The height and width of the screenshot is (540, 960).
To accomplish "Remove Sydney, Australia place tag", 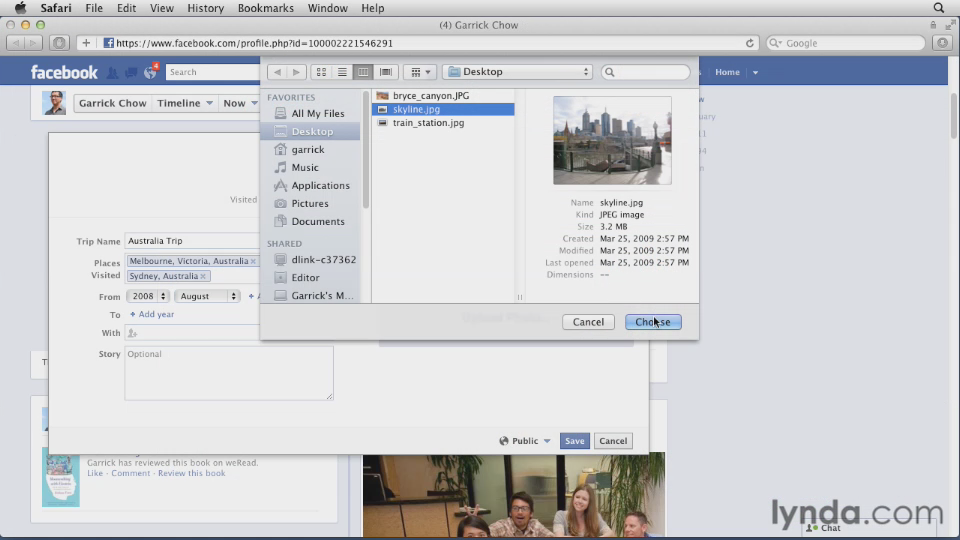I will coord(203,276).
